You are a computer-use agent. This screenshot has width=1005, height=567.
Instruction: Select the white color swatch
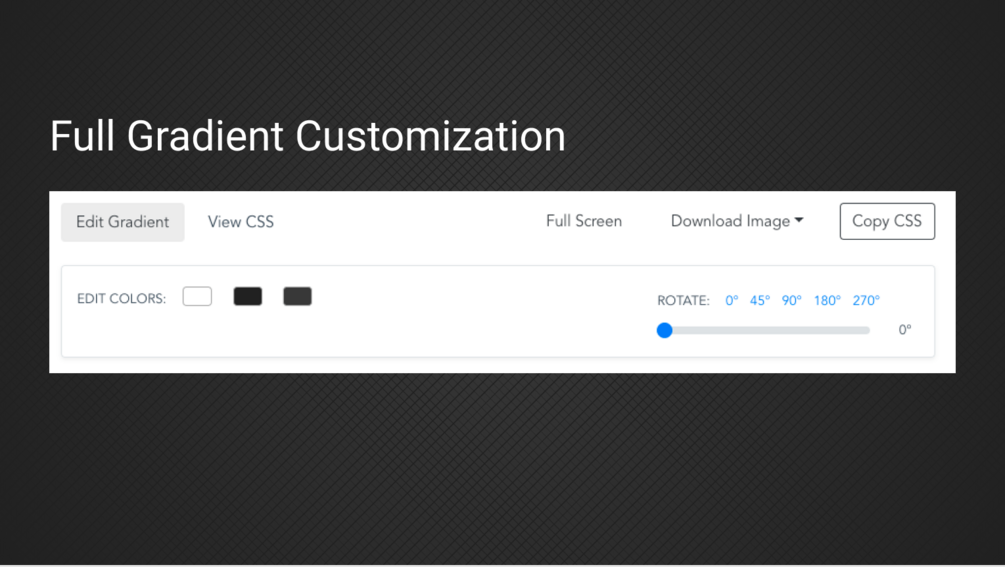click(x=197, y=296)
